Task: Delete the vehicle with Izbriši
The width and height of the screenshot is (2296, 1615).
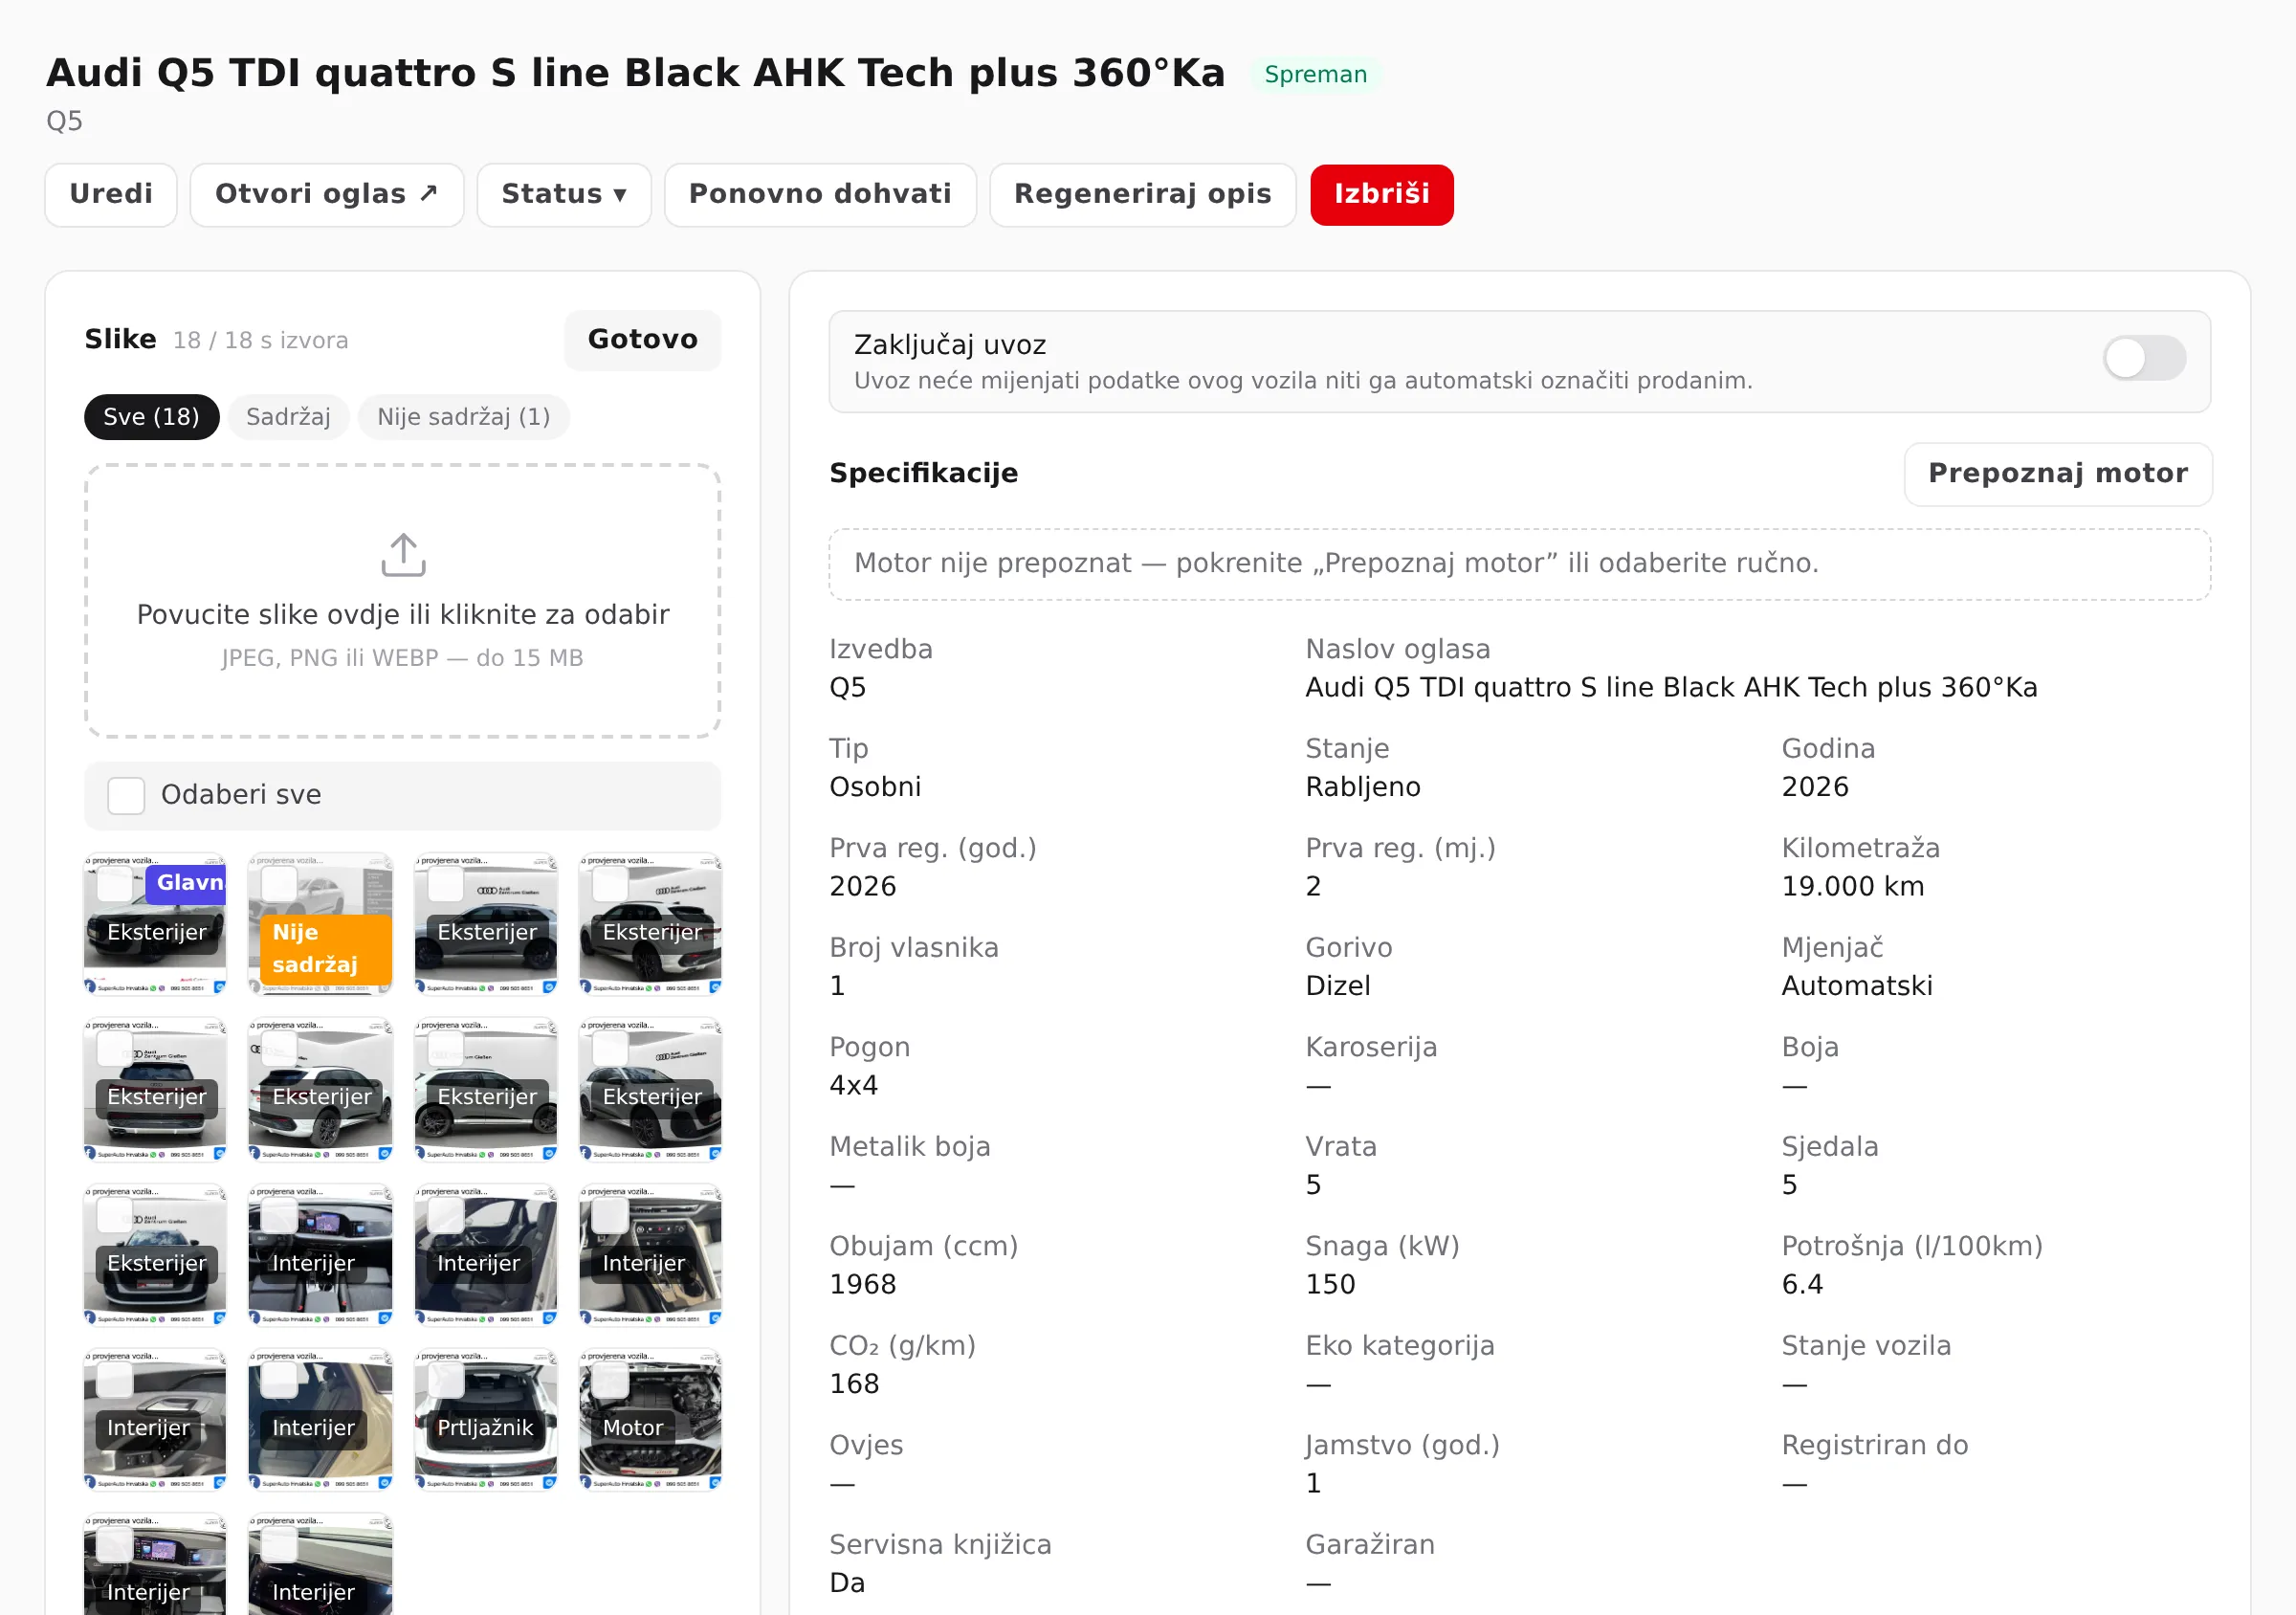Action: [x=1382, y=195]
